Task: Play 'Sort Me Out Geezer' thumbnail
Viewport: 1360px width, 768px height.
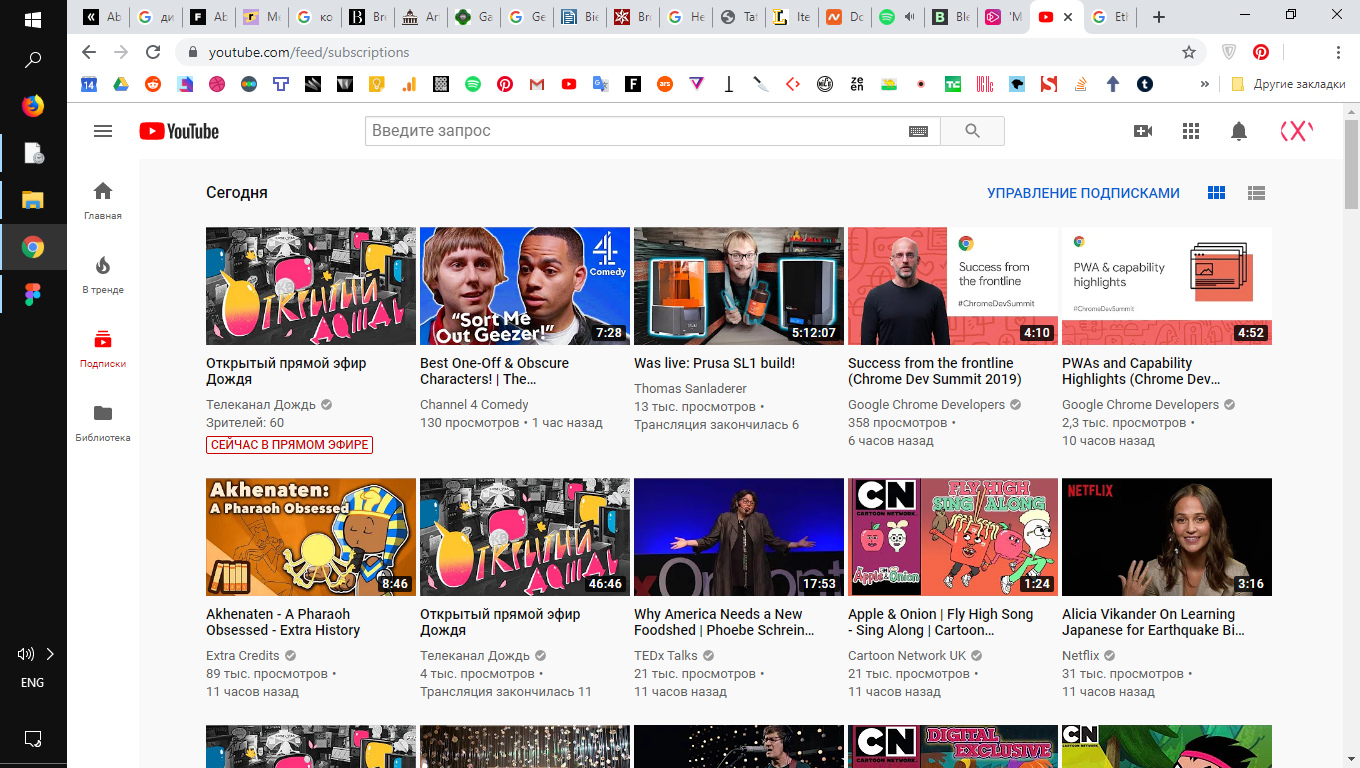Action: coord(525,286)
